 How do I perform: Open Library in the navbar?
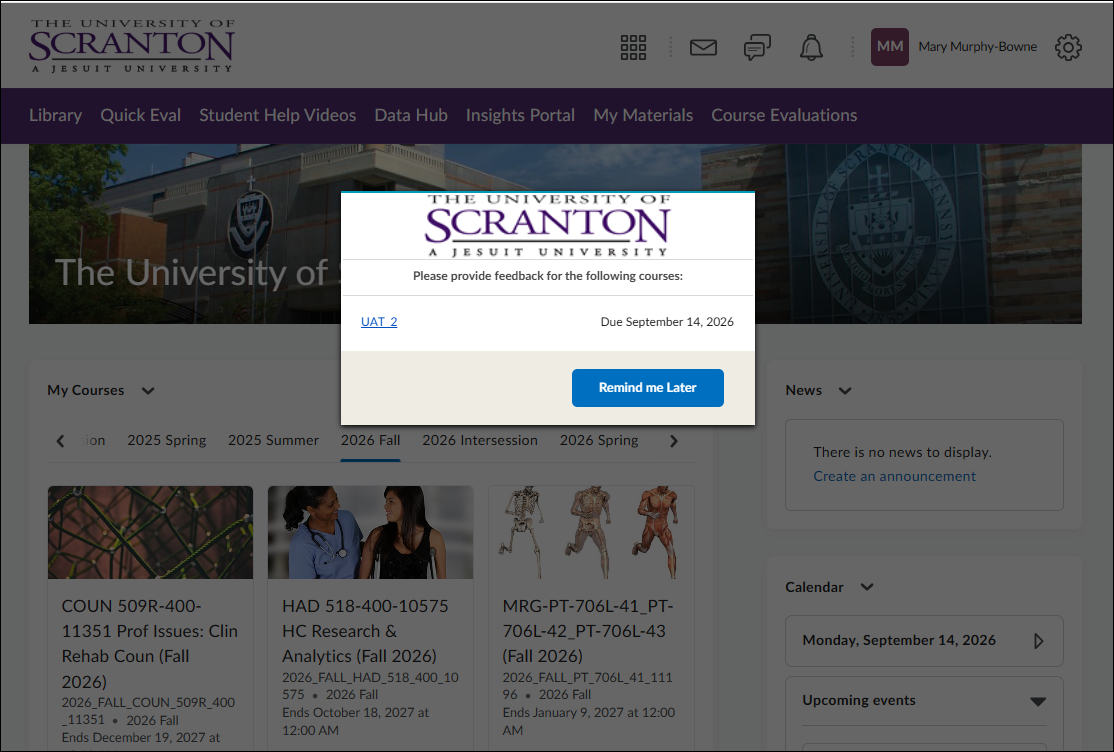tap(55, 115)
